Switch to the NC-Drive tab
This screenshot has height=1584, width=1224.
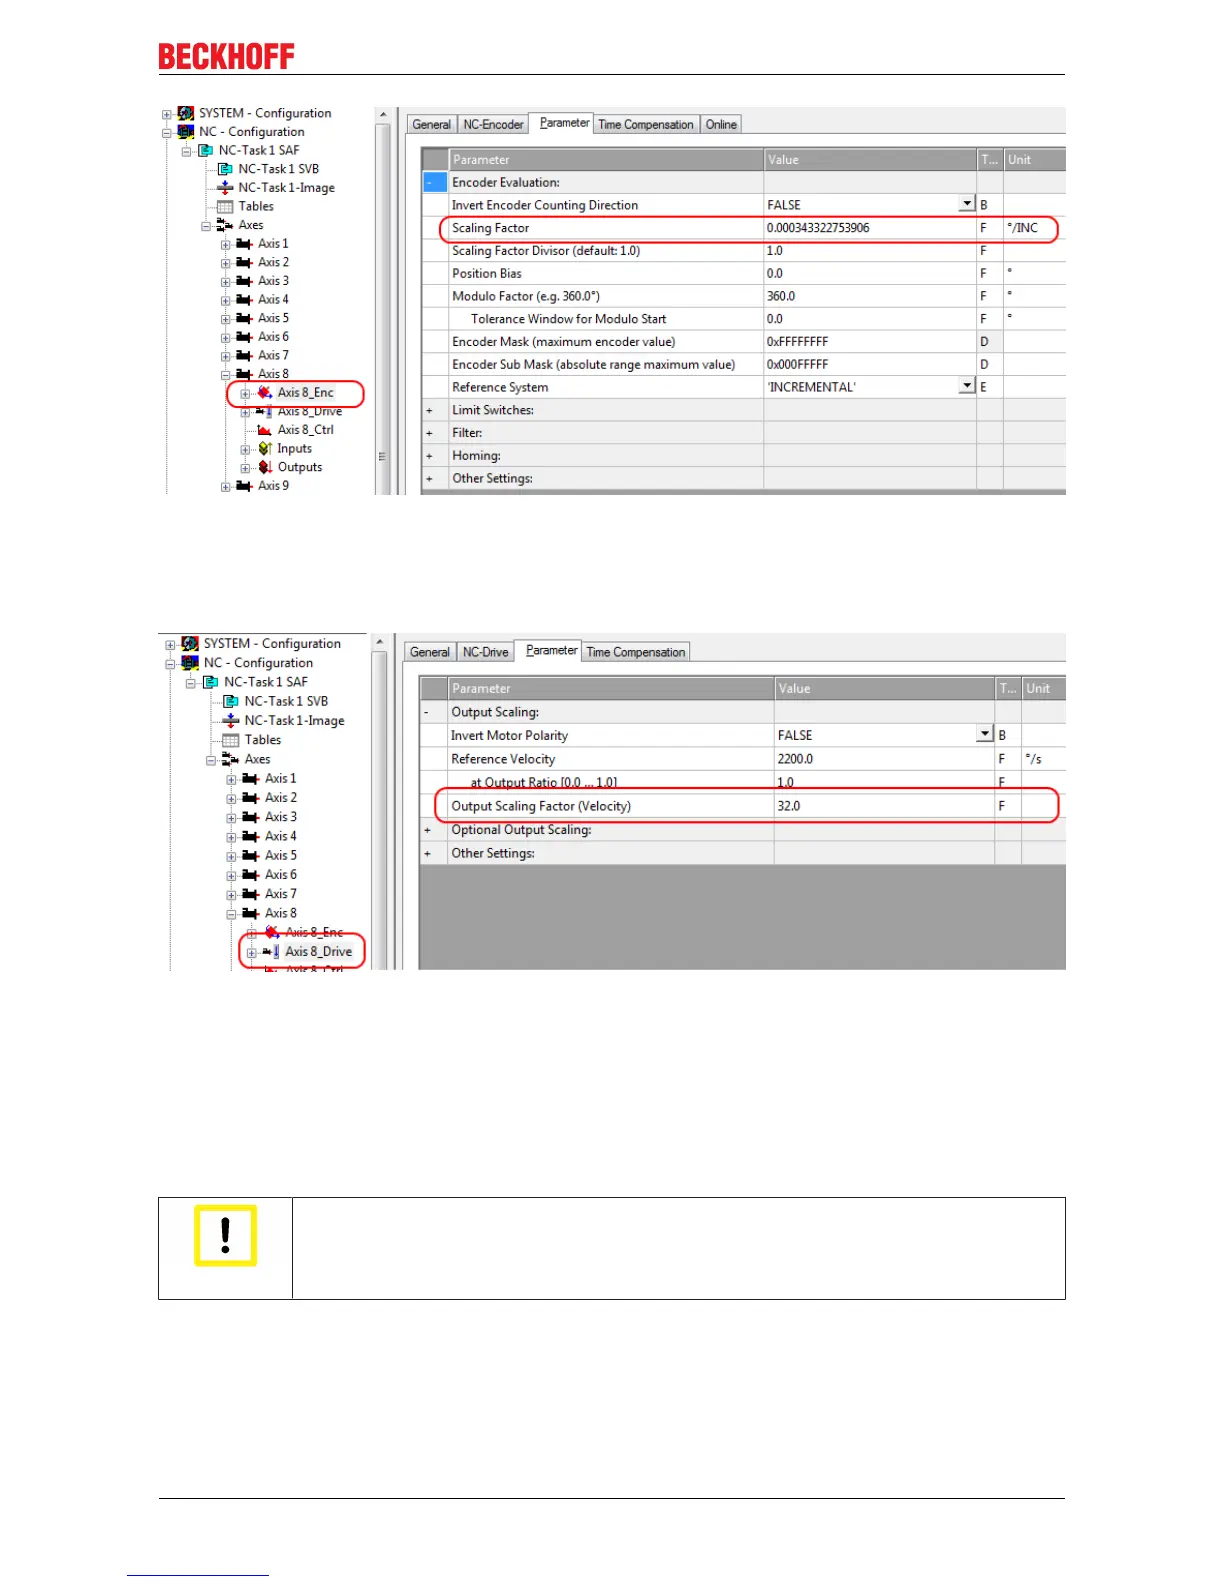485,652
